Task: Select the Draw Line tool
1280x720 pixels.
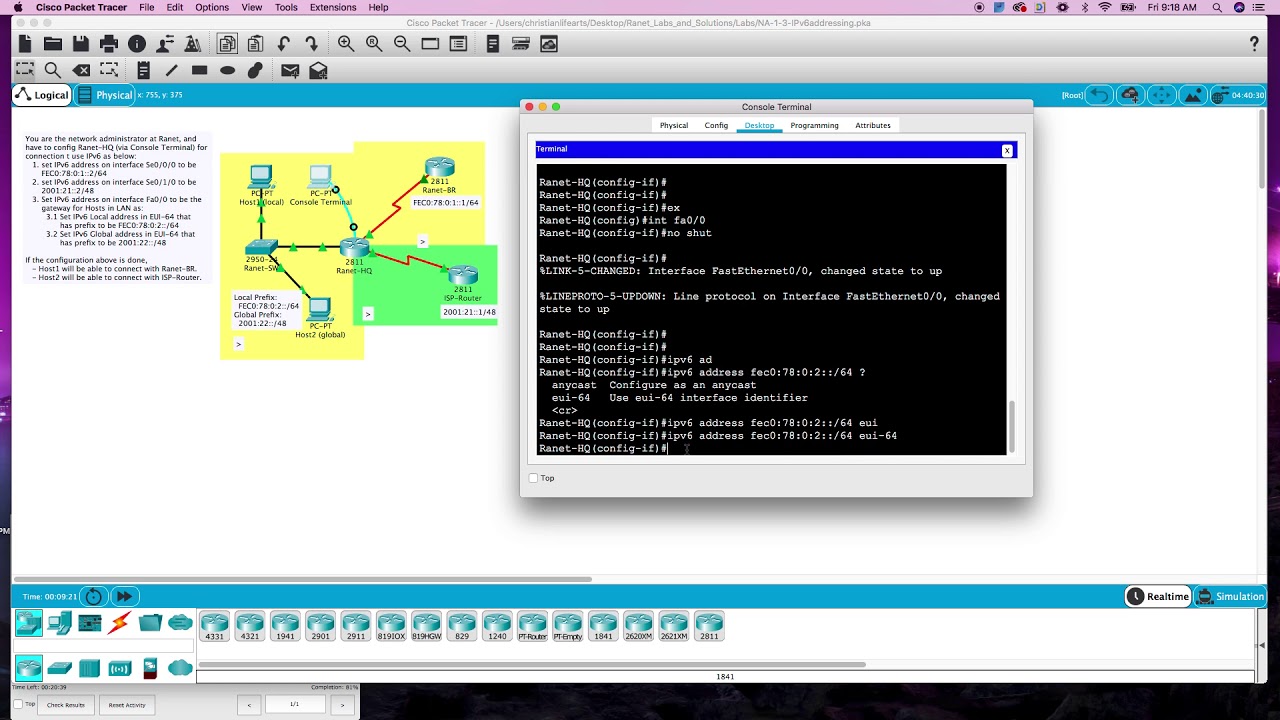Action: 171,70
